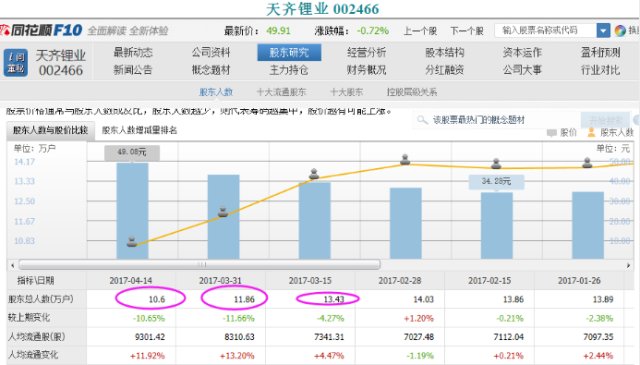
Task: Click the 2017-02-28 price bar
Action: click(406, 223)
